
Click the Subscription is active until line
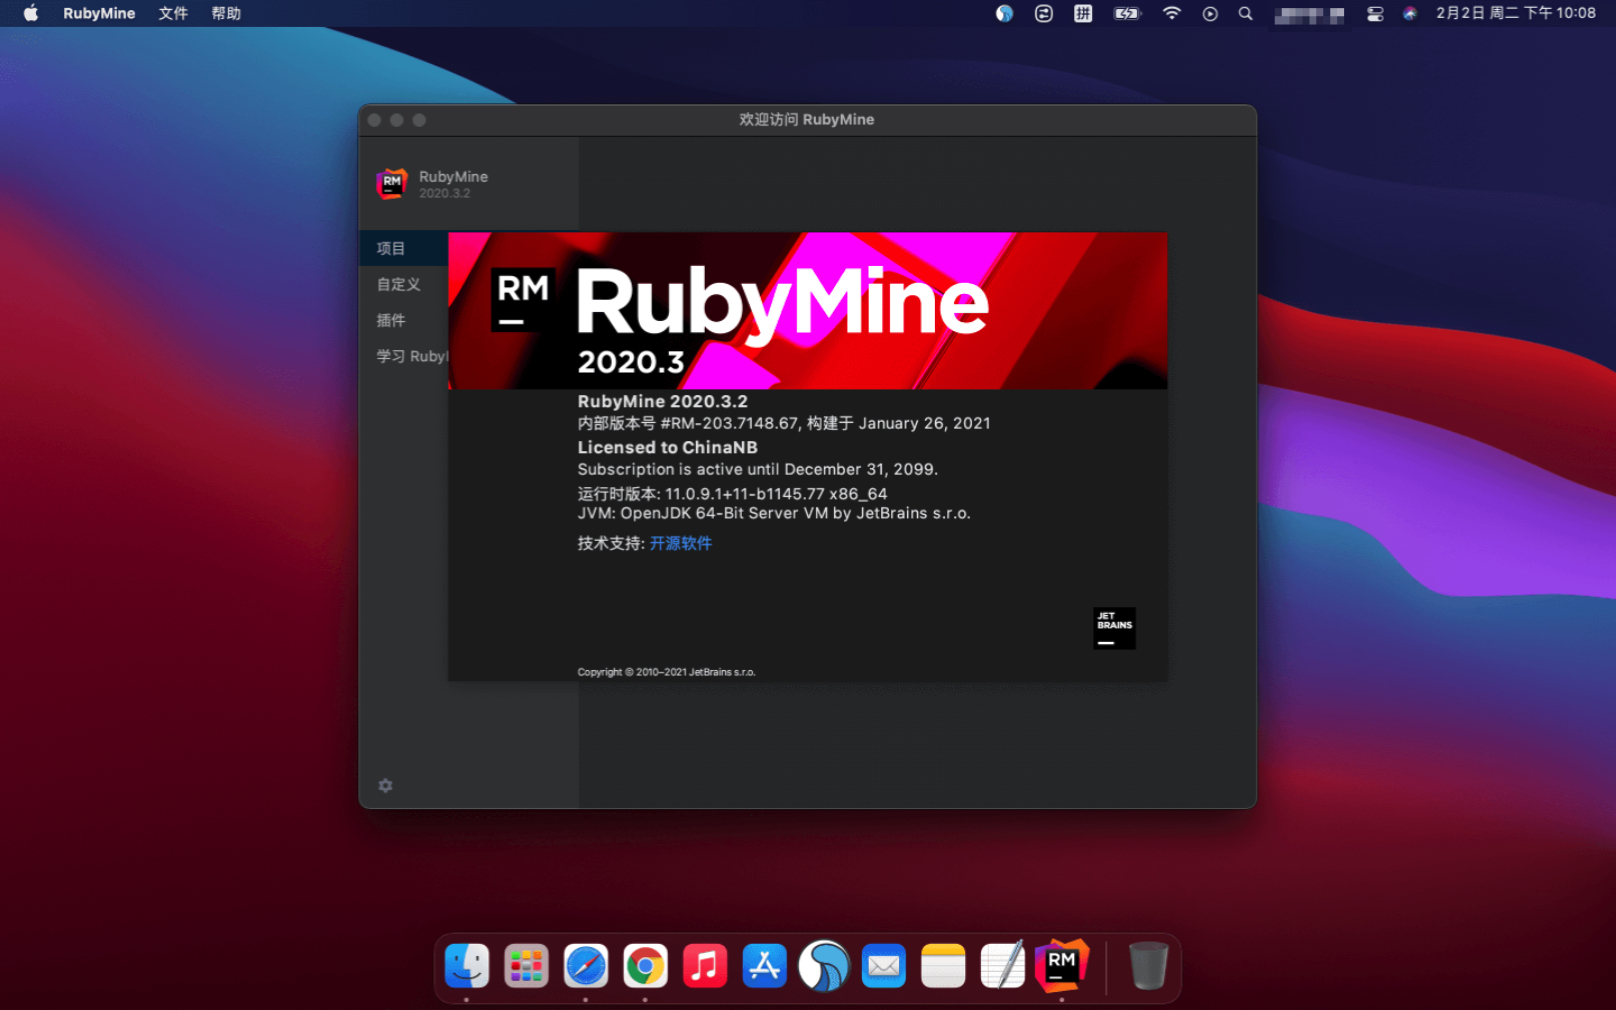click(x=757, y=469)
